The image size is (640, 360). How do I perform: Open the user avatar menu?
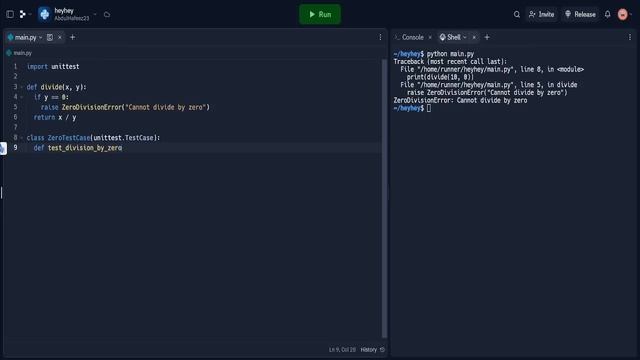coord(622,14)
